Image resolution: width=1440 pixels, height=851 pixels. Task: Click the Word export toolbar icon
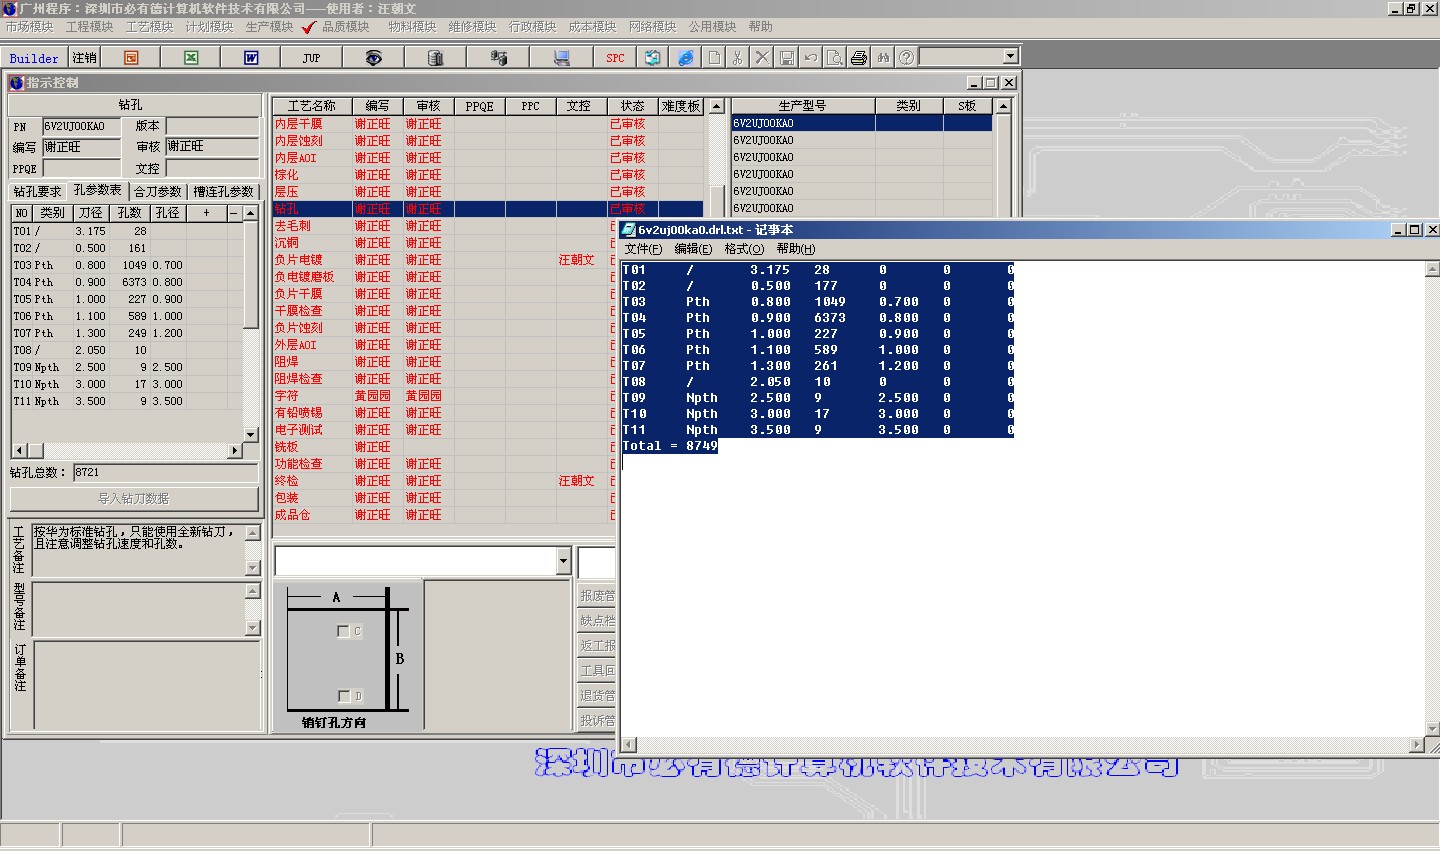(251, 58)
